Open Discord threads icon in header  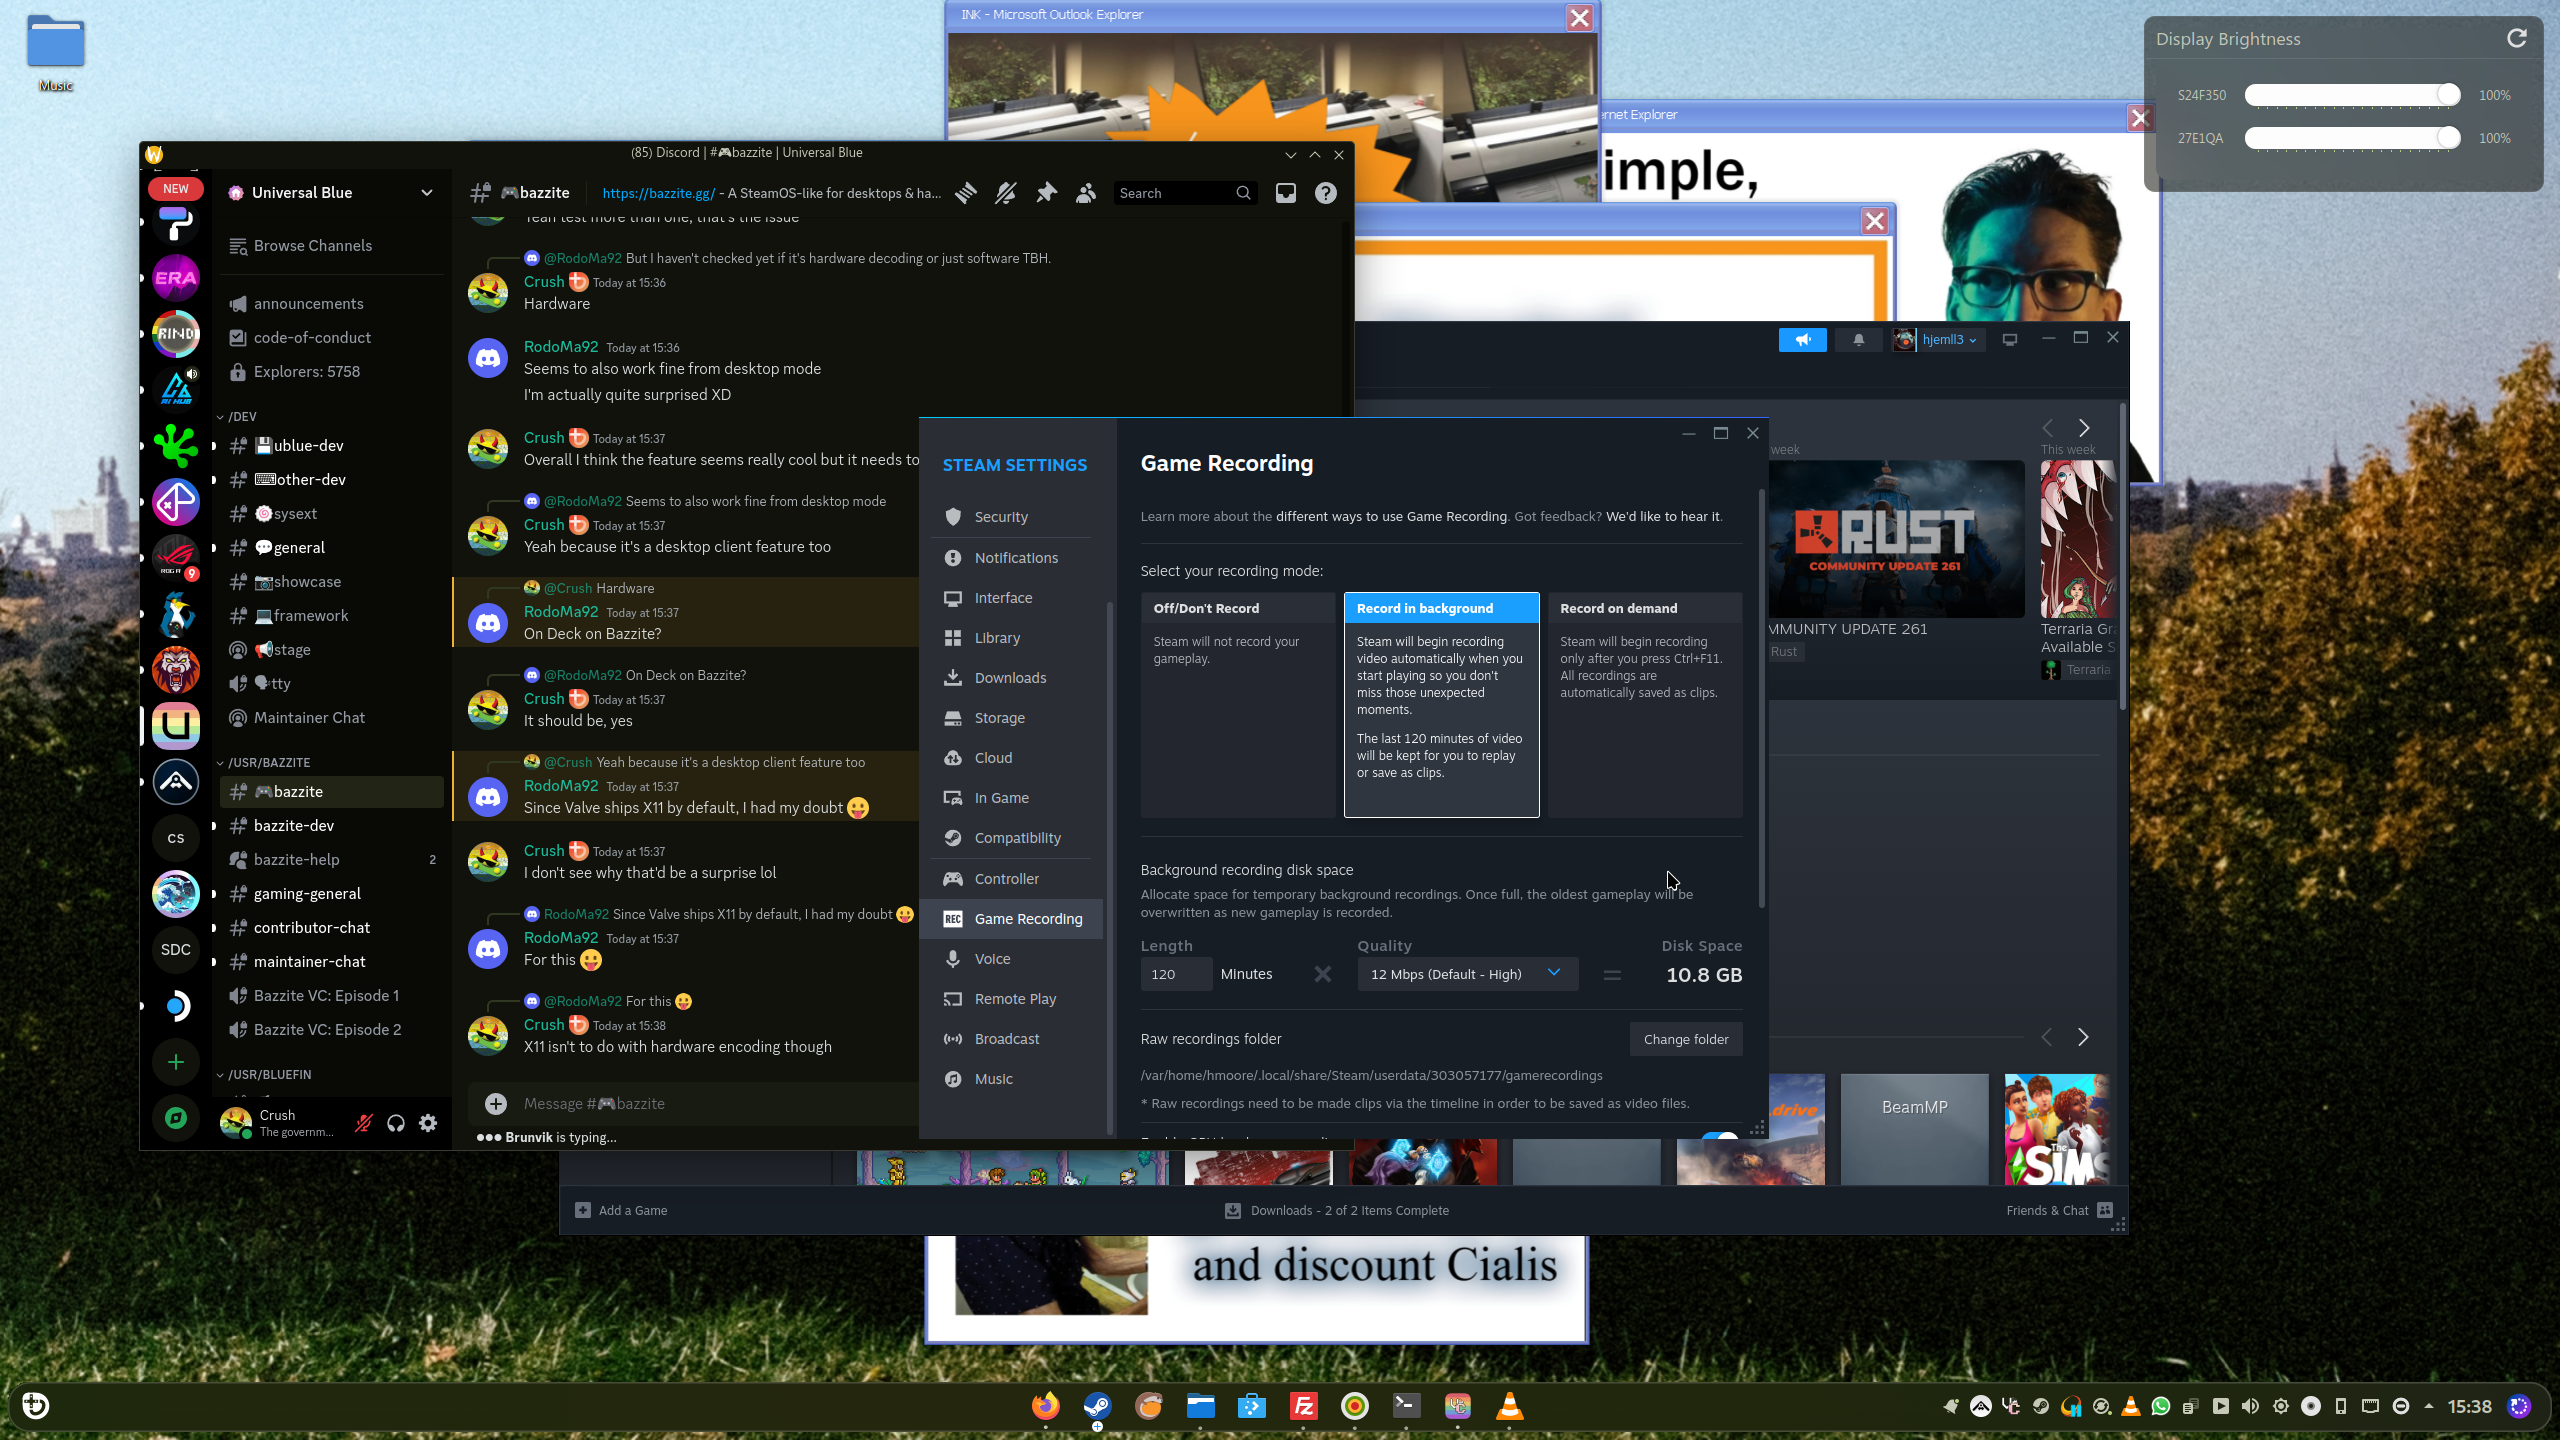966,193
